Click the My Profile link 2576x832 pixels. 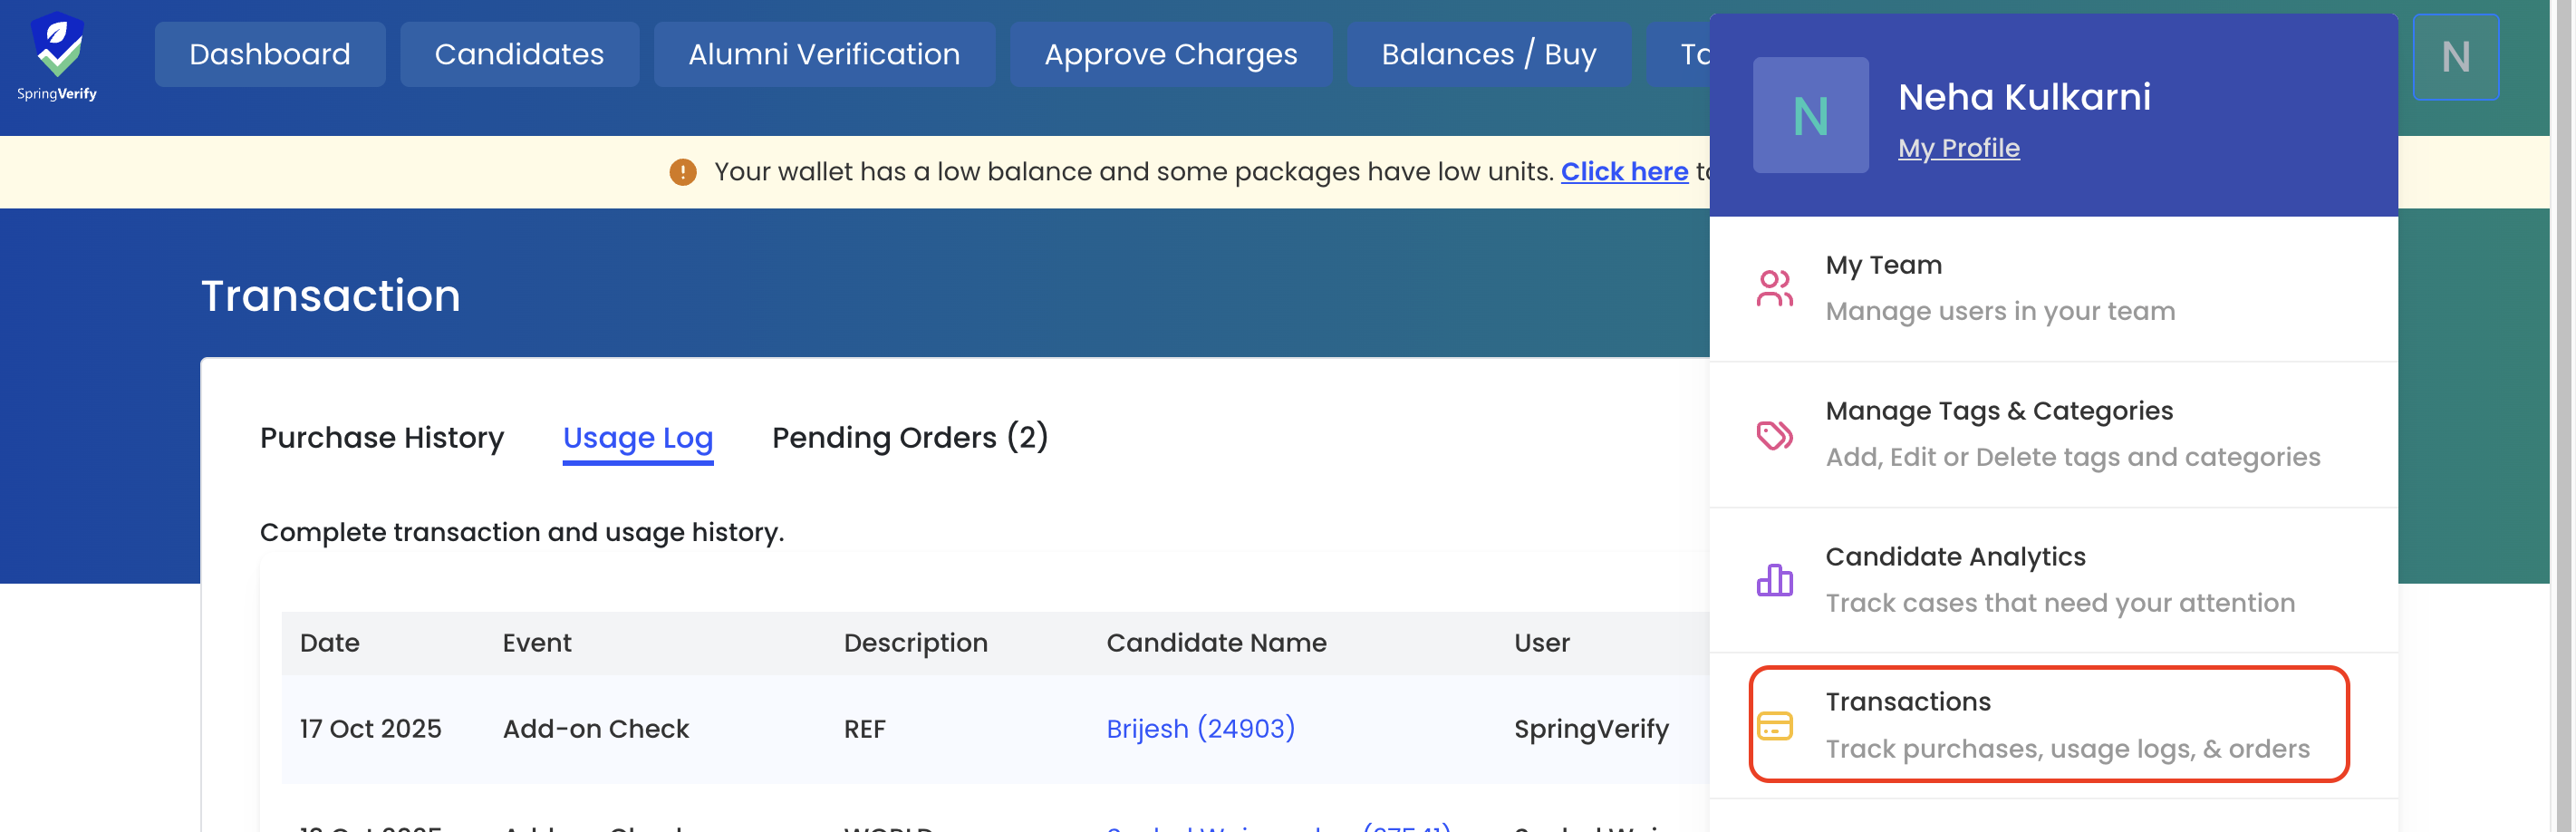click(x=1958, y=148)
